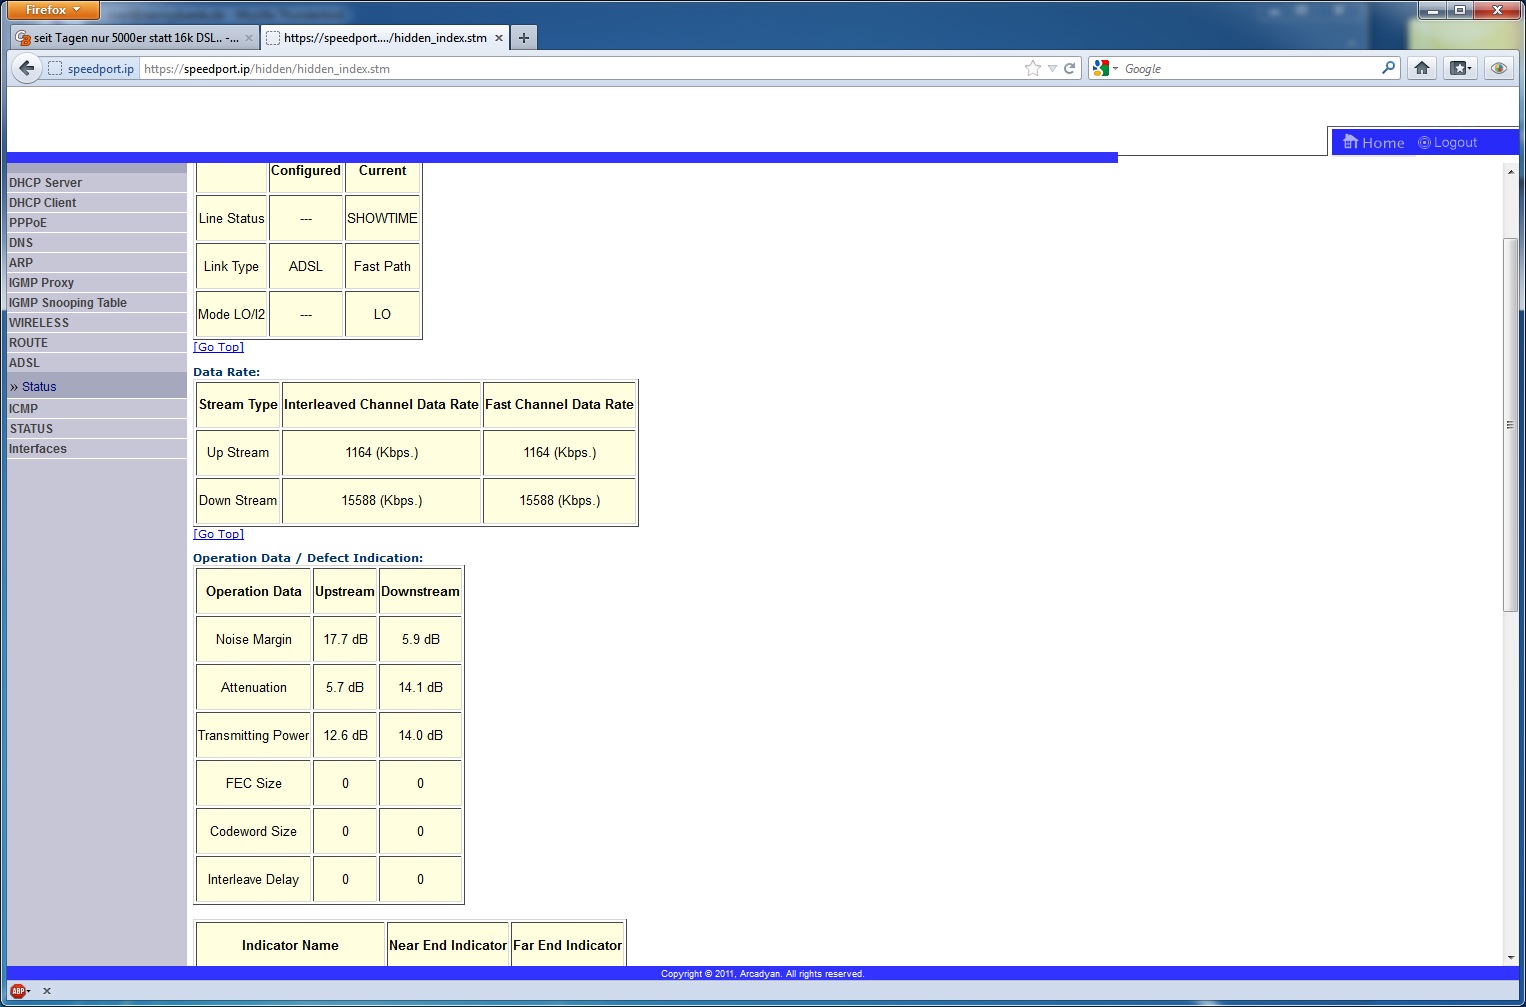Bookmark page with the star icon
Image resolution: width=1526 pixels, height=1007 pixels.
tap(1033, 68)
